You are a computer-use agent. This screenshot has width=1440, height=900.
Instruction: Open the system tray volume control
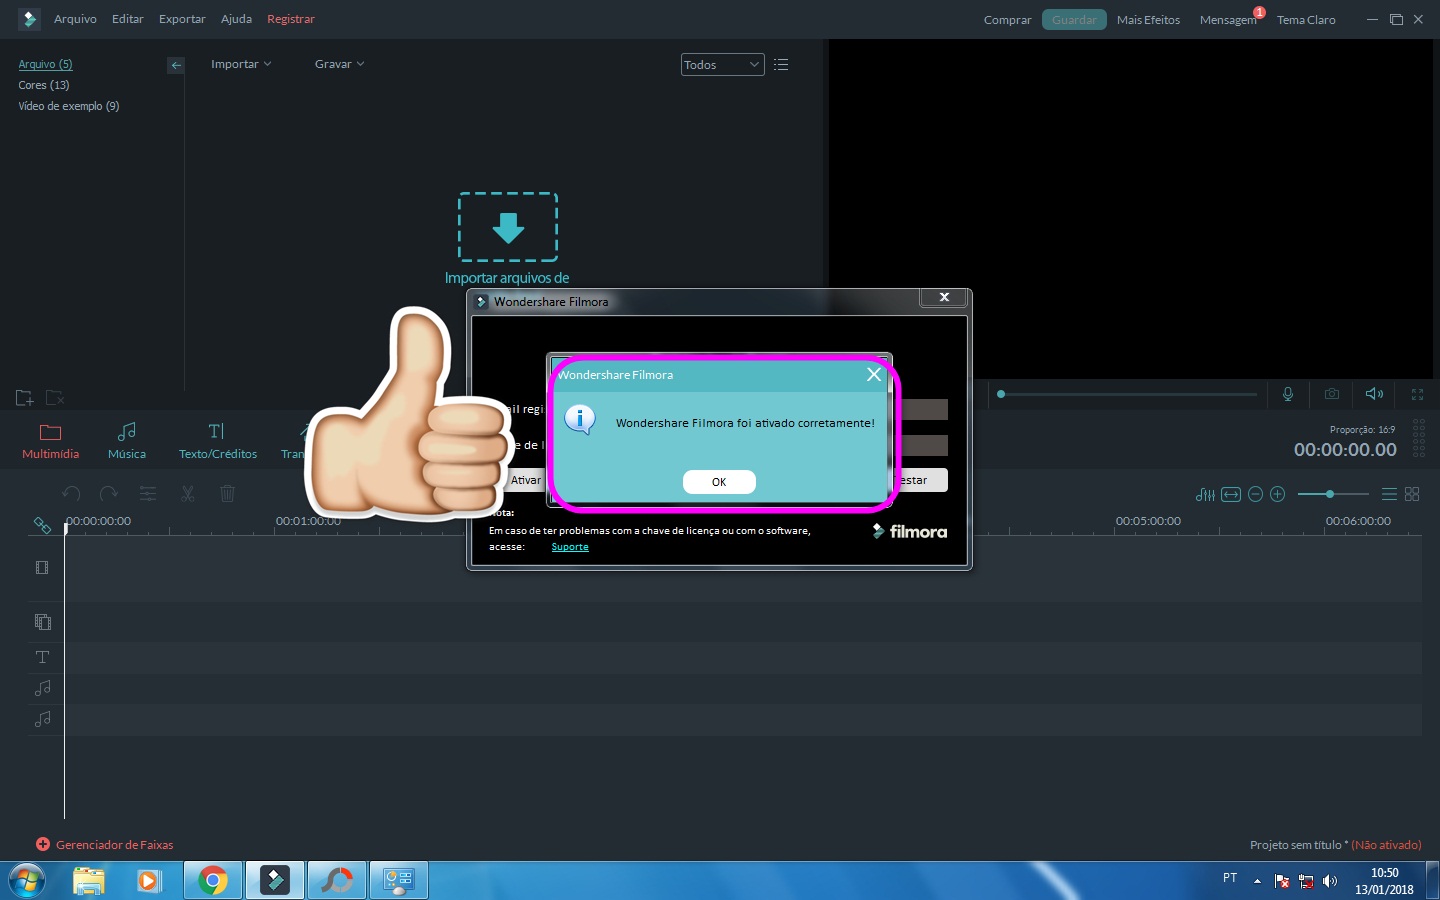tap(1330, 881)
